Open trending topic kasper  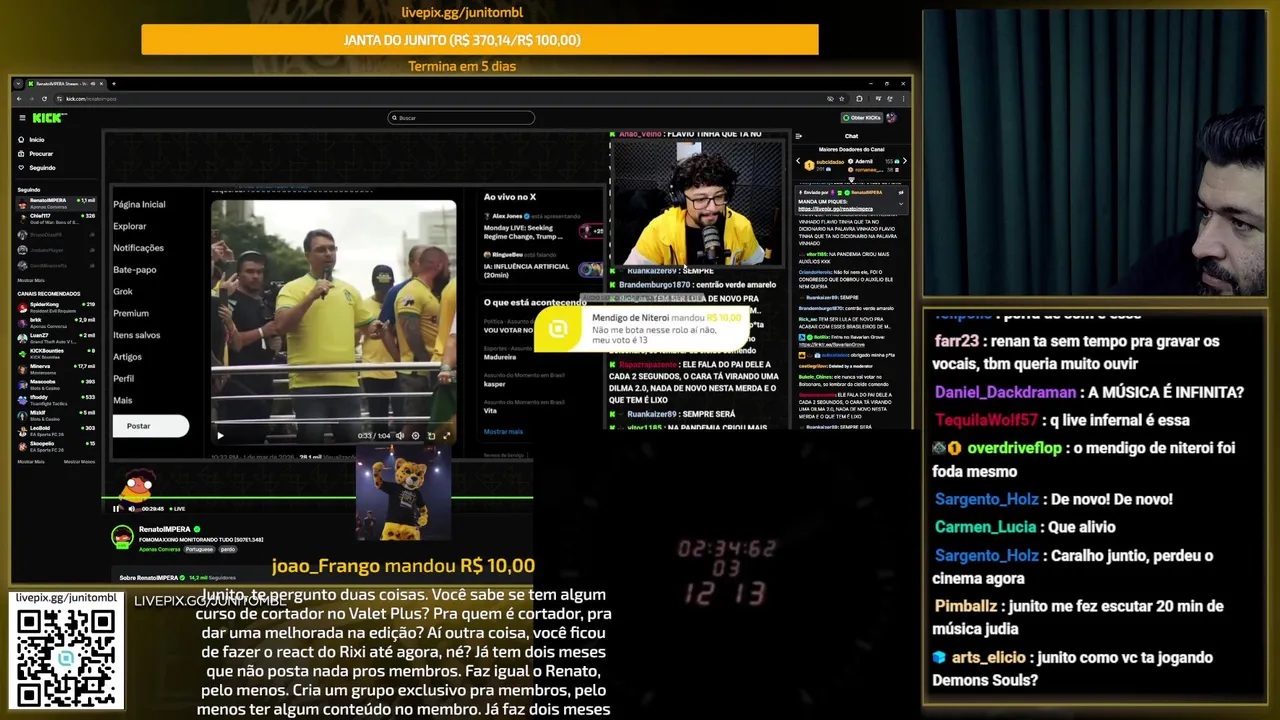coord(494,384)
